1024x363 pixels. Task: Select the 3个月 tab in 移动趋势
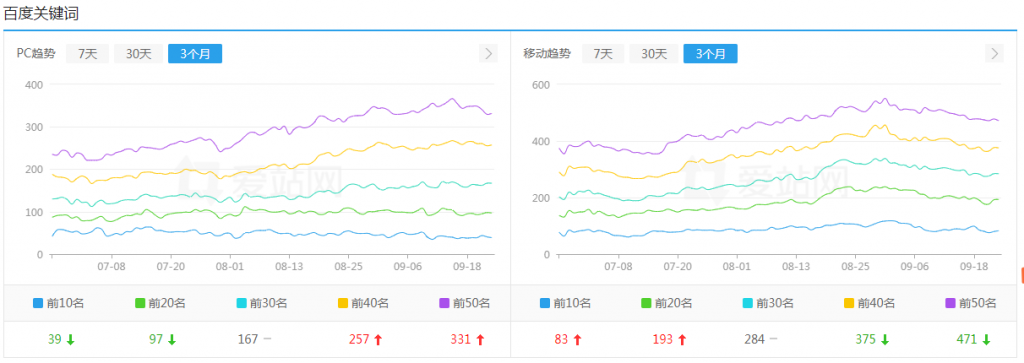[x=711, y=54]
